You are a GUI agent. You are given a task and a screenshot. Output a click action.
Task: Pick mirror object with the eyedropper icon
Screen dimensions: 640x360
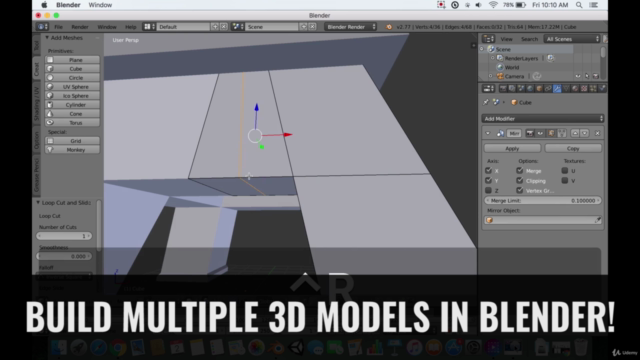click(598, 220)
